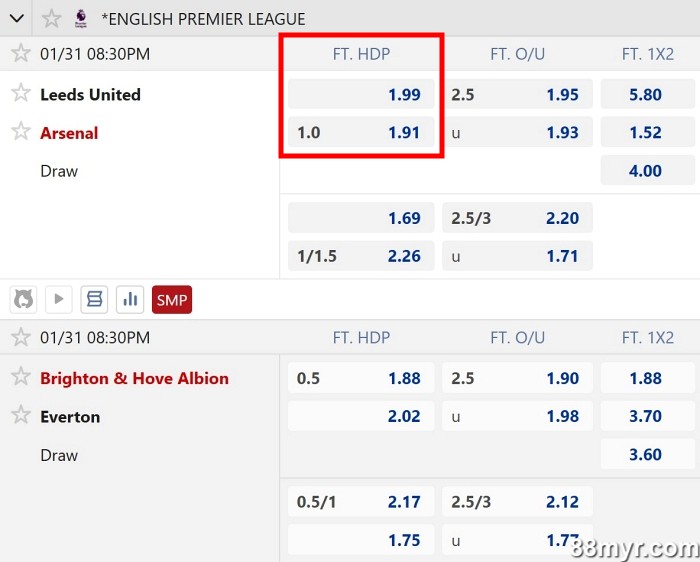Star the Everton team
Image resolution: width=700 pixels, height=562 pixels.
pyautogui.click(x=21, y=416)
